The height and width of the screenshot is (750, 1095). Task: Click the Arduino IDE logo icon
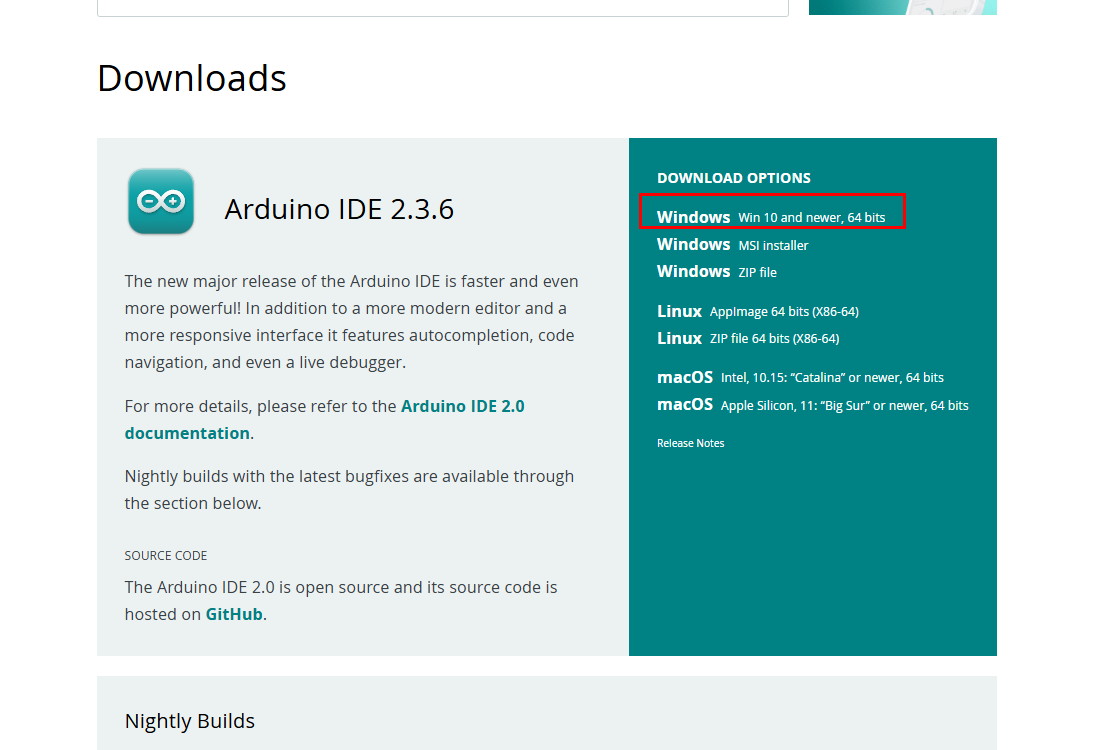161,201
